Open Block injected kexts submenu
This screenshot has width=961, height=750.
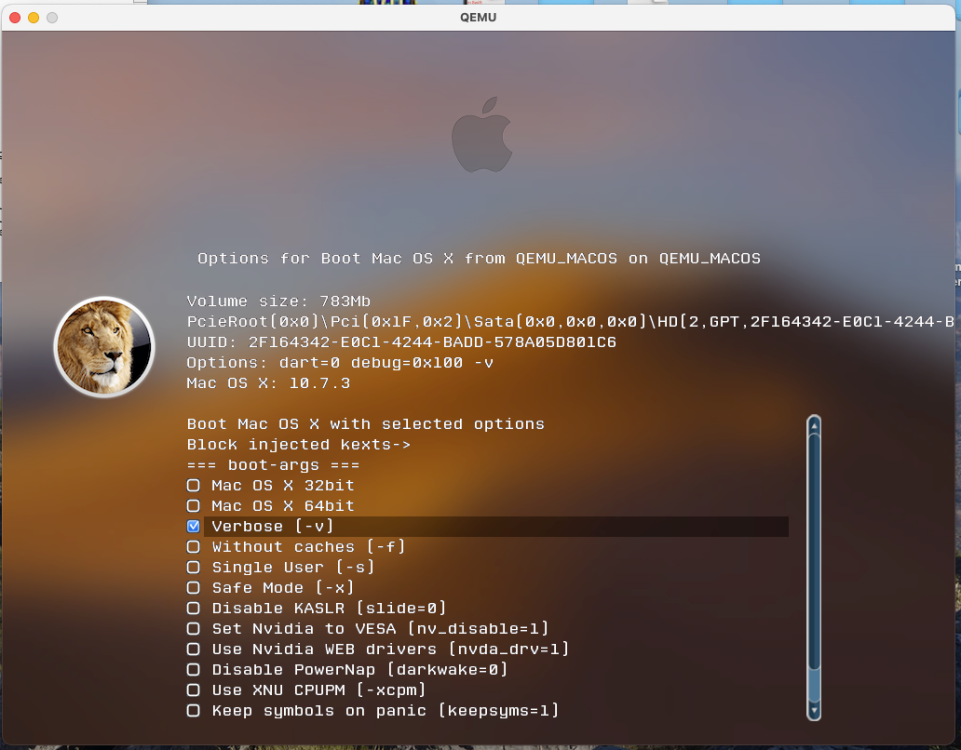[298, 445]
